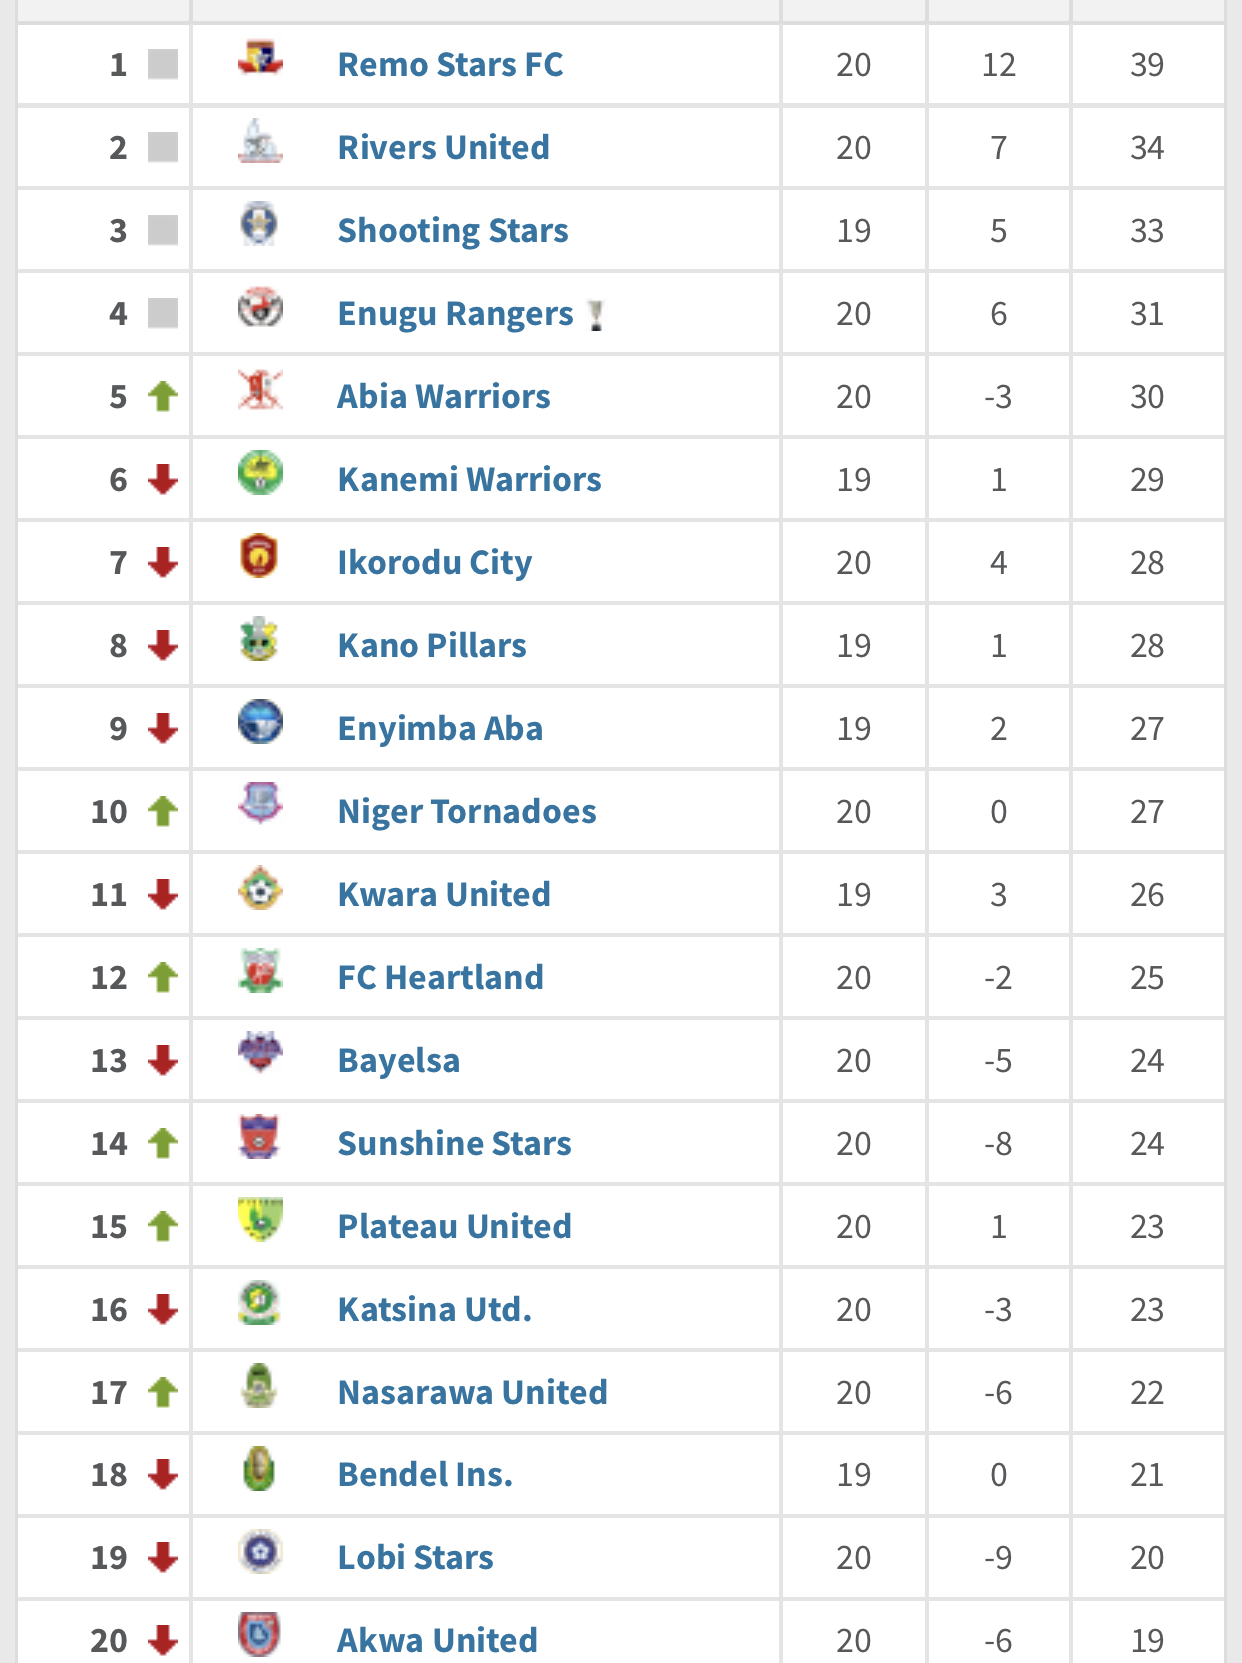This screenshot has height=1663, width=1242.
Task: Go to Niger Tornadoes team page
Action: click(x=467, y=812)
